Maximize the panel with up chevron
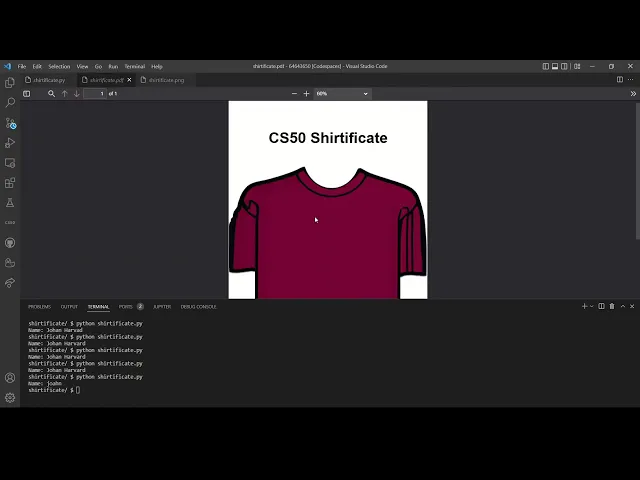 [x=623, y=306]
